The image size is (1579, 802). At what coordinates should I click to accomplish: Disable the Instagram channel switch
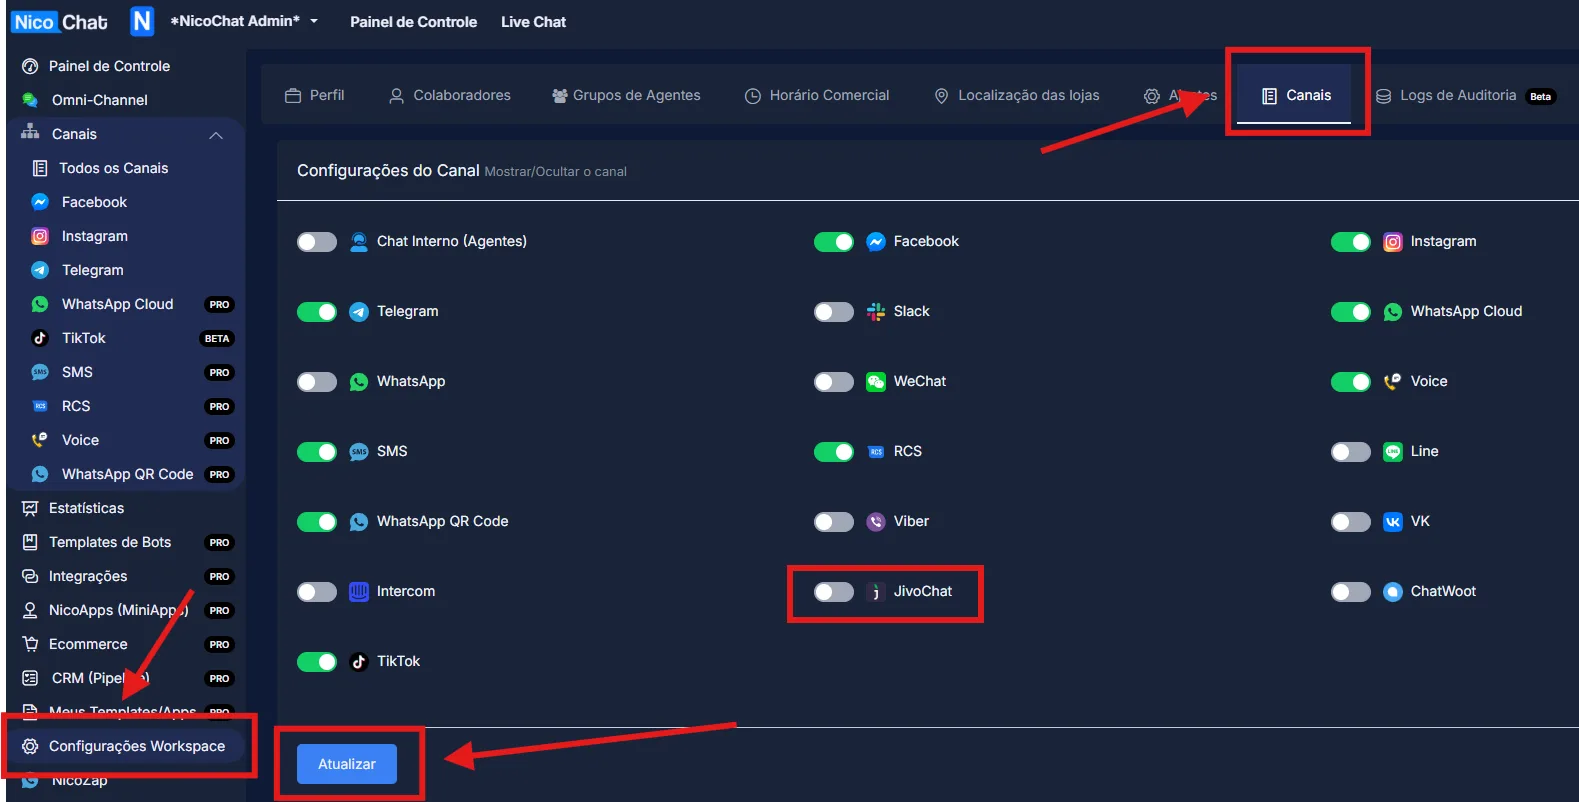[1351, 242]
